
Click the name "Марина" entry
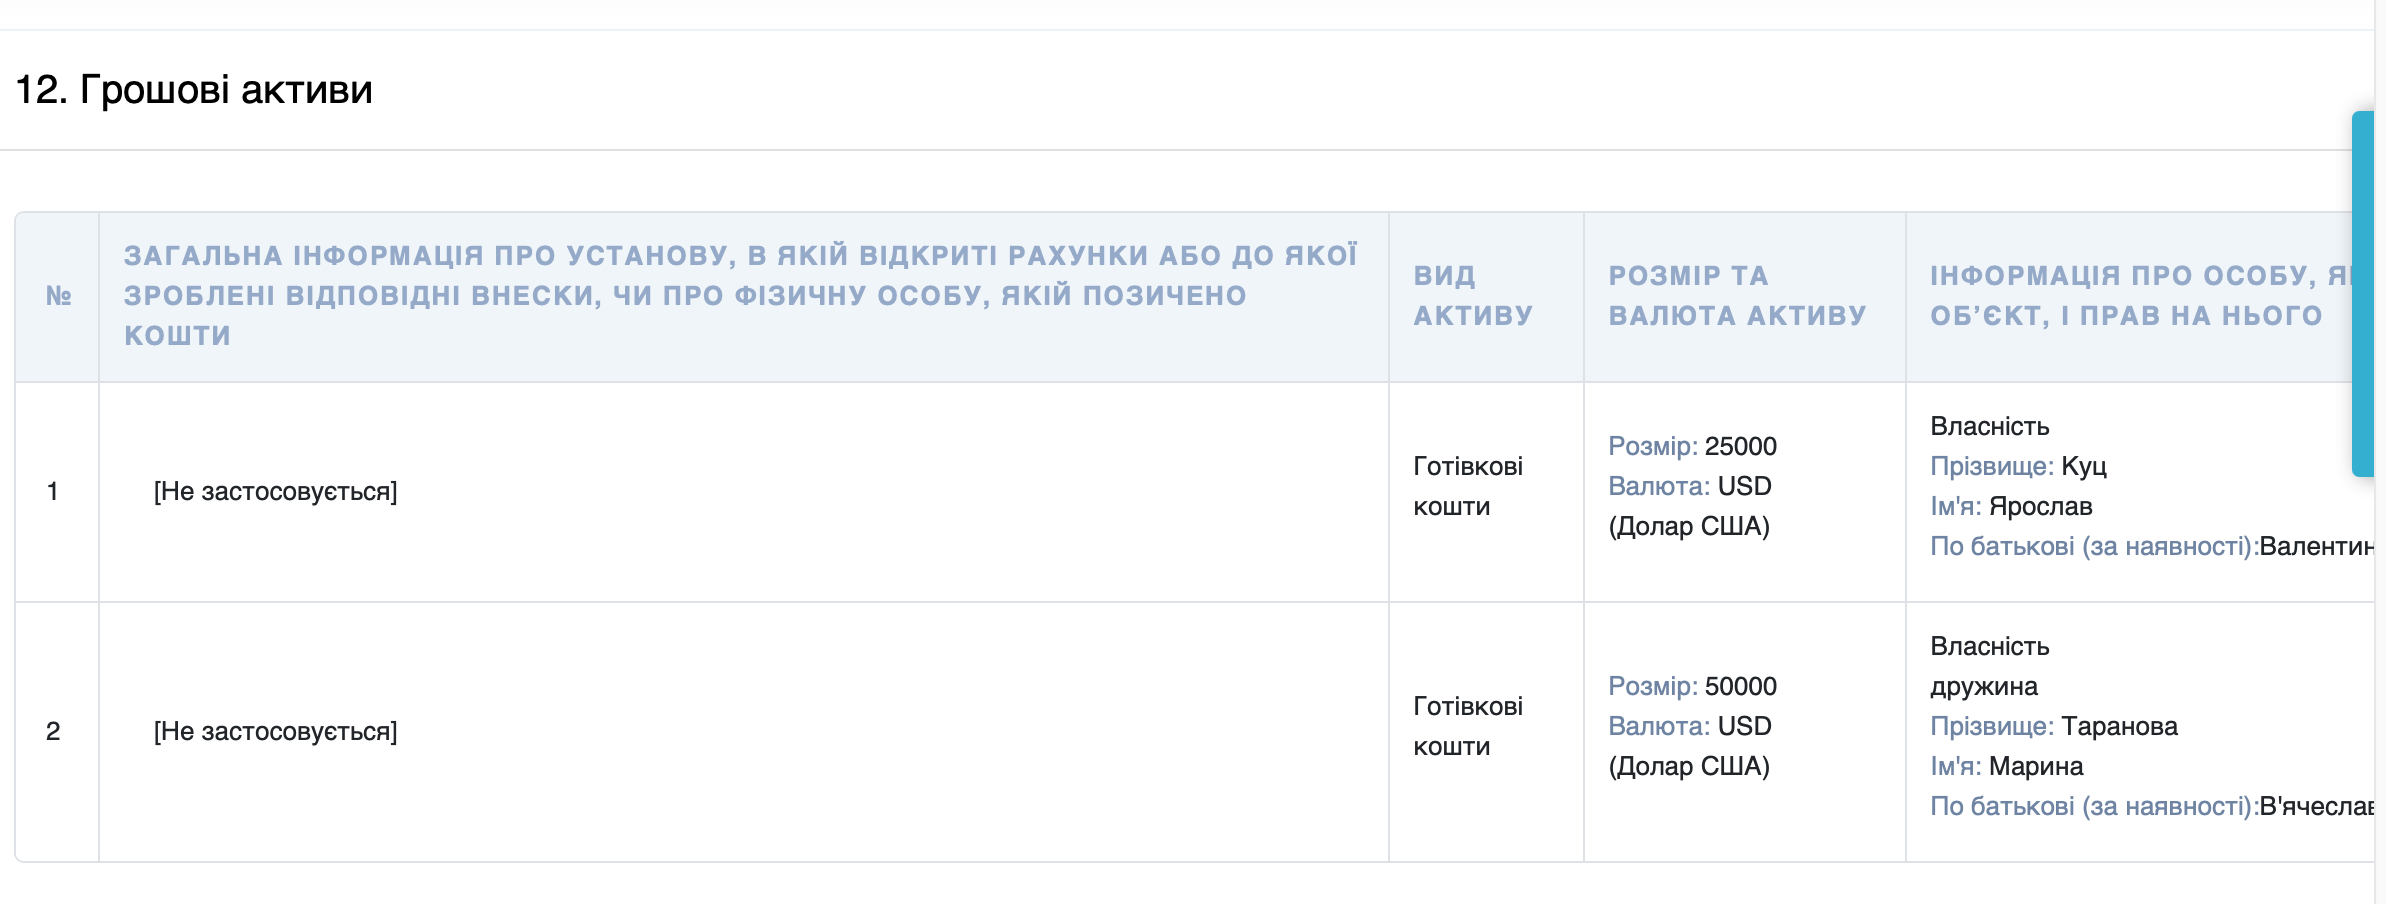[x=2036, y=766]
